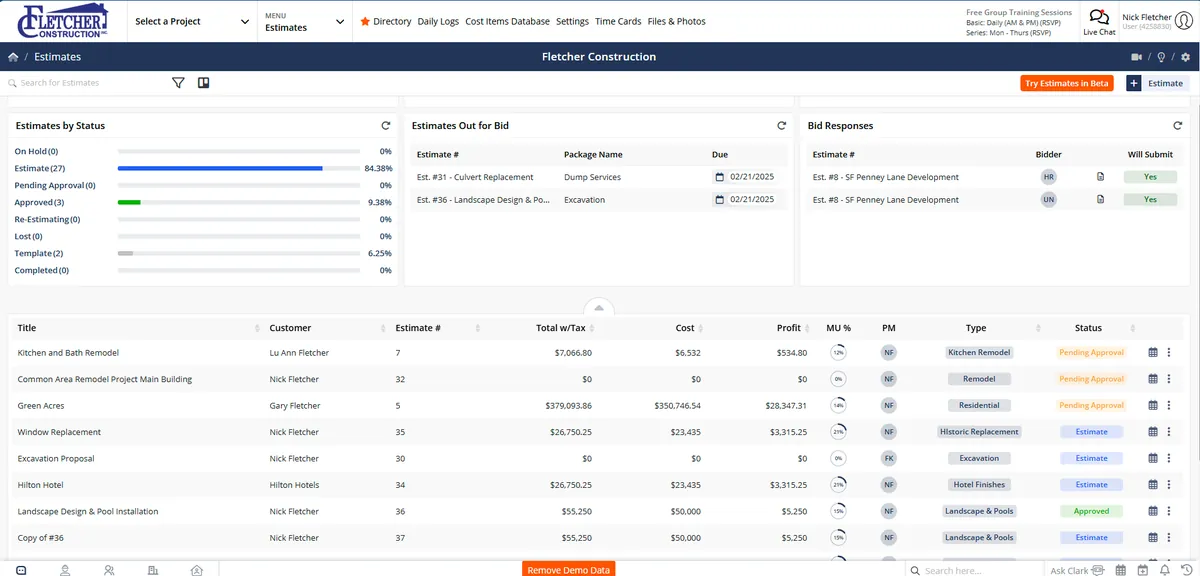
Task: Open Daily Logs from top menu
Action: pyautogui.click(x=438, y=21)
